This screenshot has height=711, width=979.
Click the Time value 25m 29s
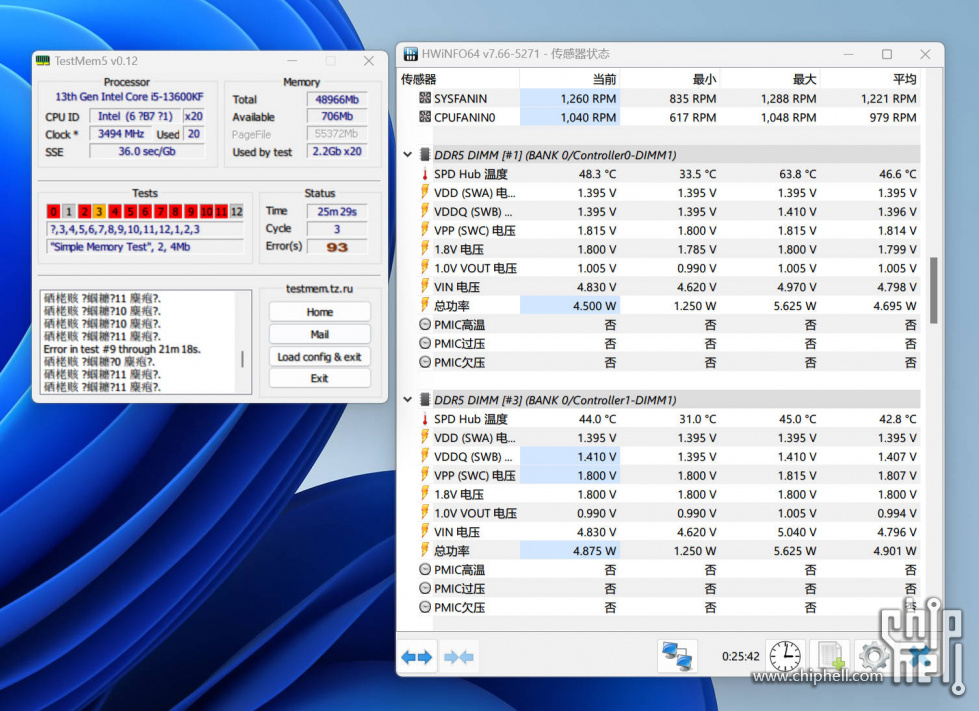tap(337, 212)
